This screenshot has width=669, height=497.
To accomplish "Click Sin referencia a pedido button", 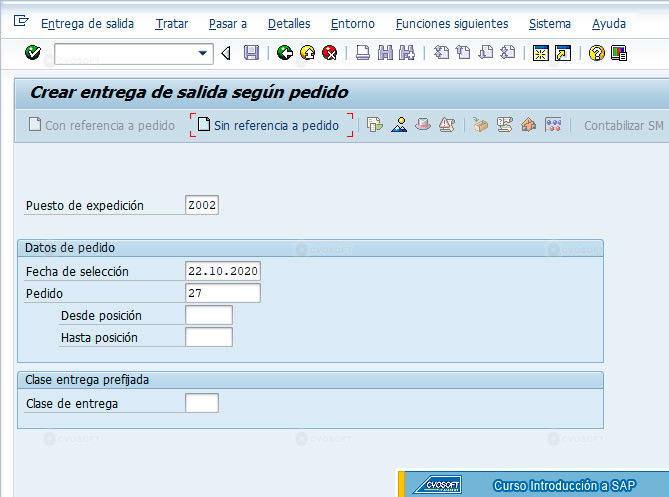I will pos(271,125).
